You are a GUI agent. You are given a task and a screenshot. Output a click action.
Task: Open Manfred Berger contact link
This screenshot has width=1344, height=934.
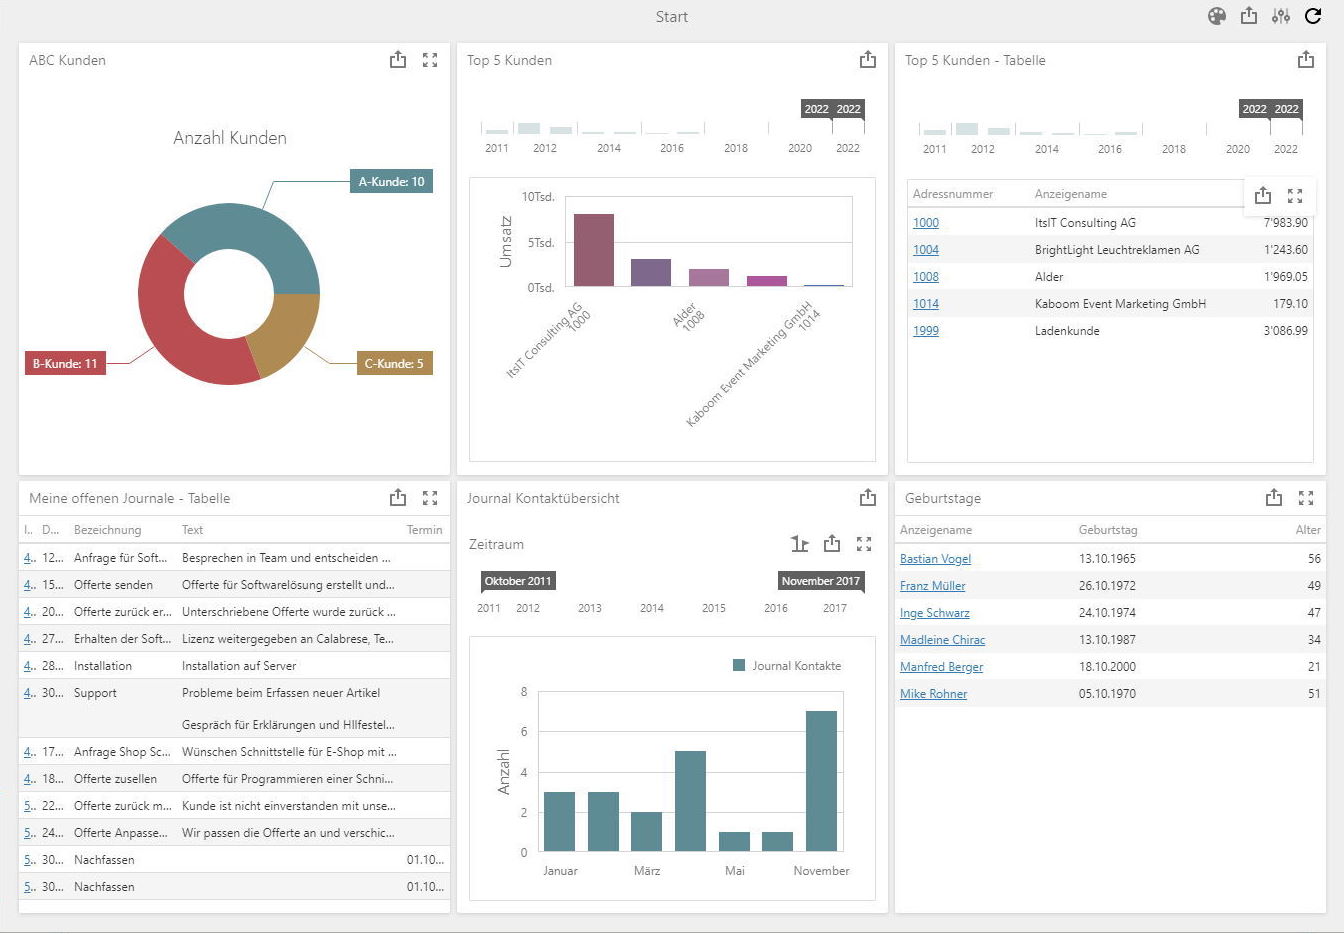[x=941, y=667]
